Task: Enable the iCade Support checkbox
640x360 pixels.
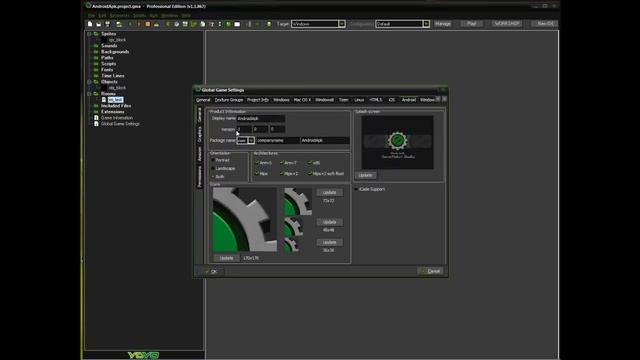Action: (356, 189)
